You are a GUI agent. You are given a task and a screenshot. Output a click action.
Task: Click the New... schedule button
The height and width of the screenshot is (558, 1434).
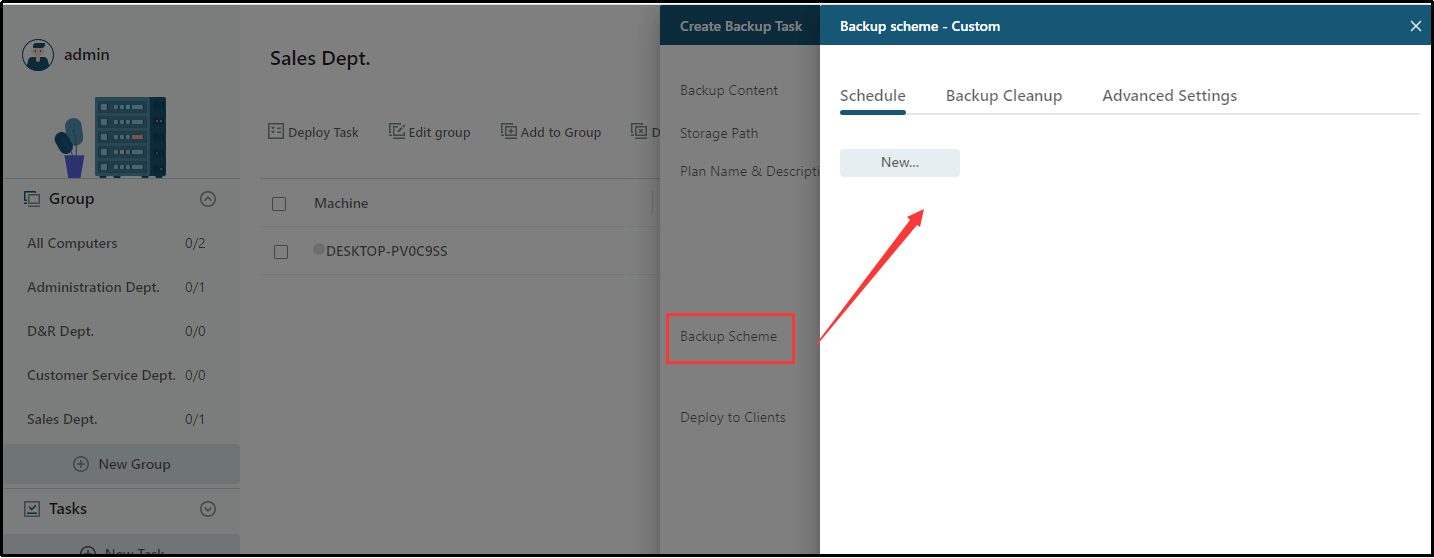(899, 162)
